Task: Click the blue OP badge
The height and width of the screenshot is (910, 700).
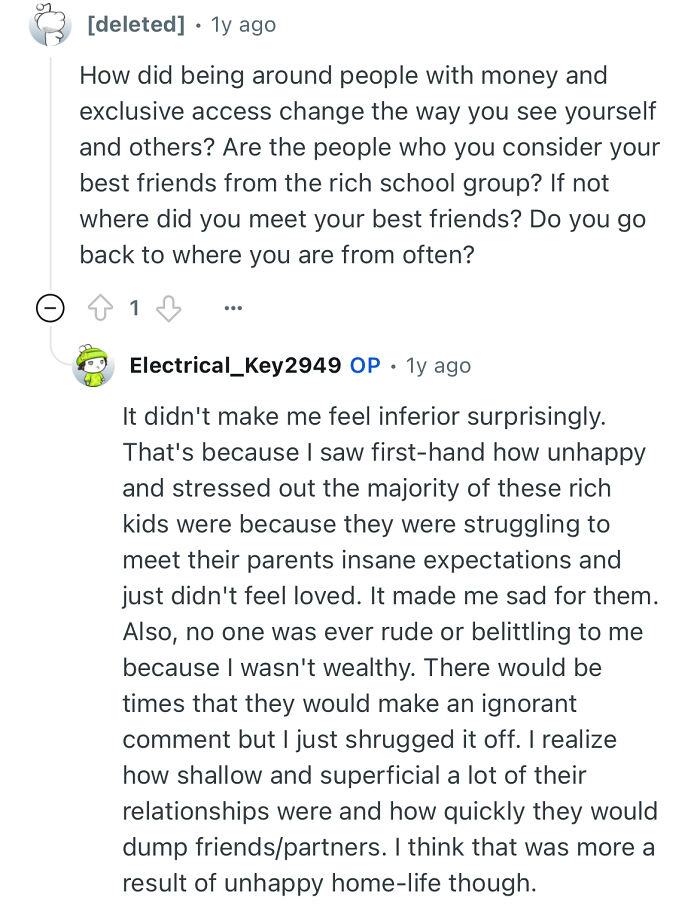Action: pyautogui.click(x=365, y=366)
